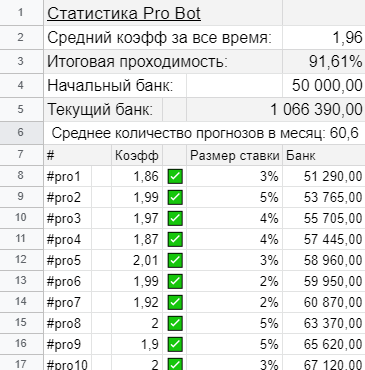Select the 'Размер ставки' header cell
The image size is (365, 370).
coord(235,155)
